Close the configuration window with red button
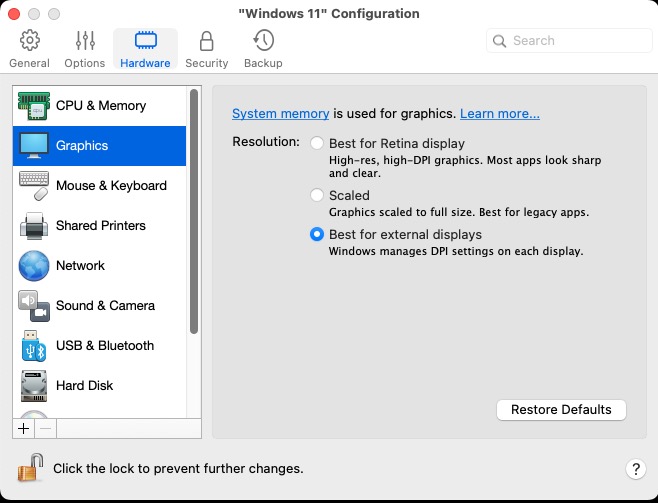Viewport: 658px width, 503px height. (x=14, y=14)
